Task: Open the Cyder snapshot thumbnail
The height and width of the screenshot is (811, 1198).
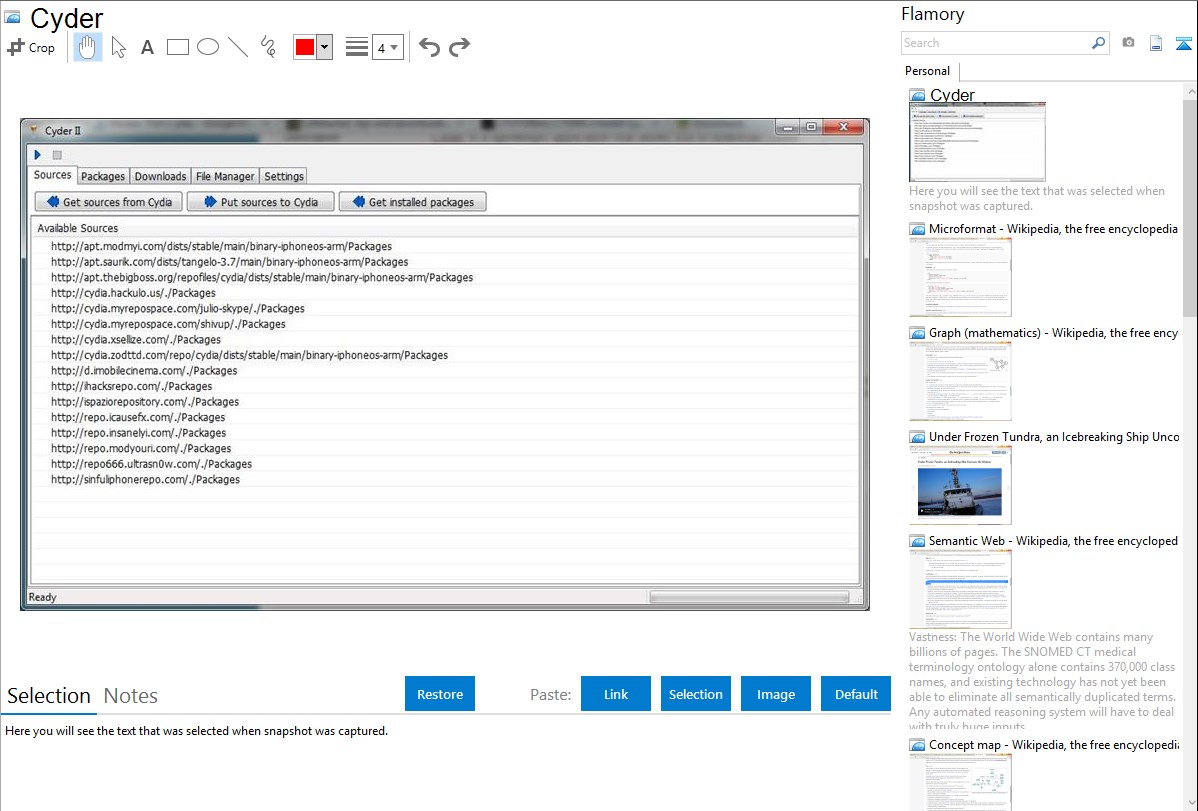Action: (977, 142)
